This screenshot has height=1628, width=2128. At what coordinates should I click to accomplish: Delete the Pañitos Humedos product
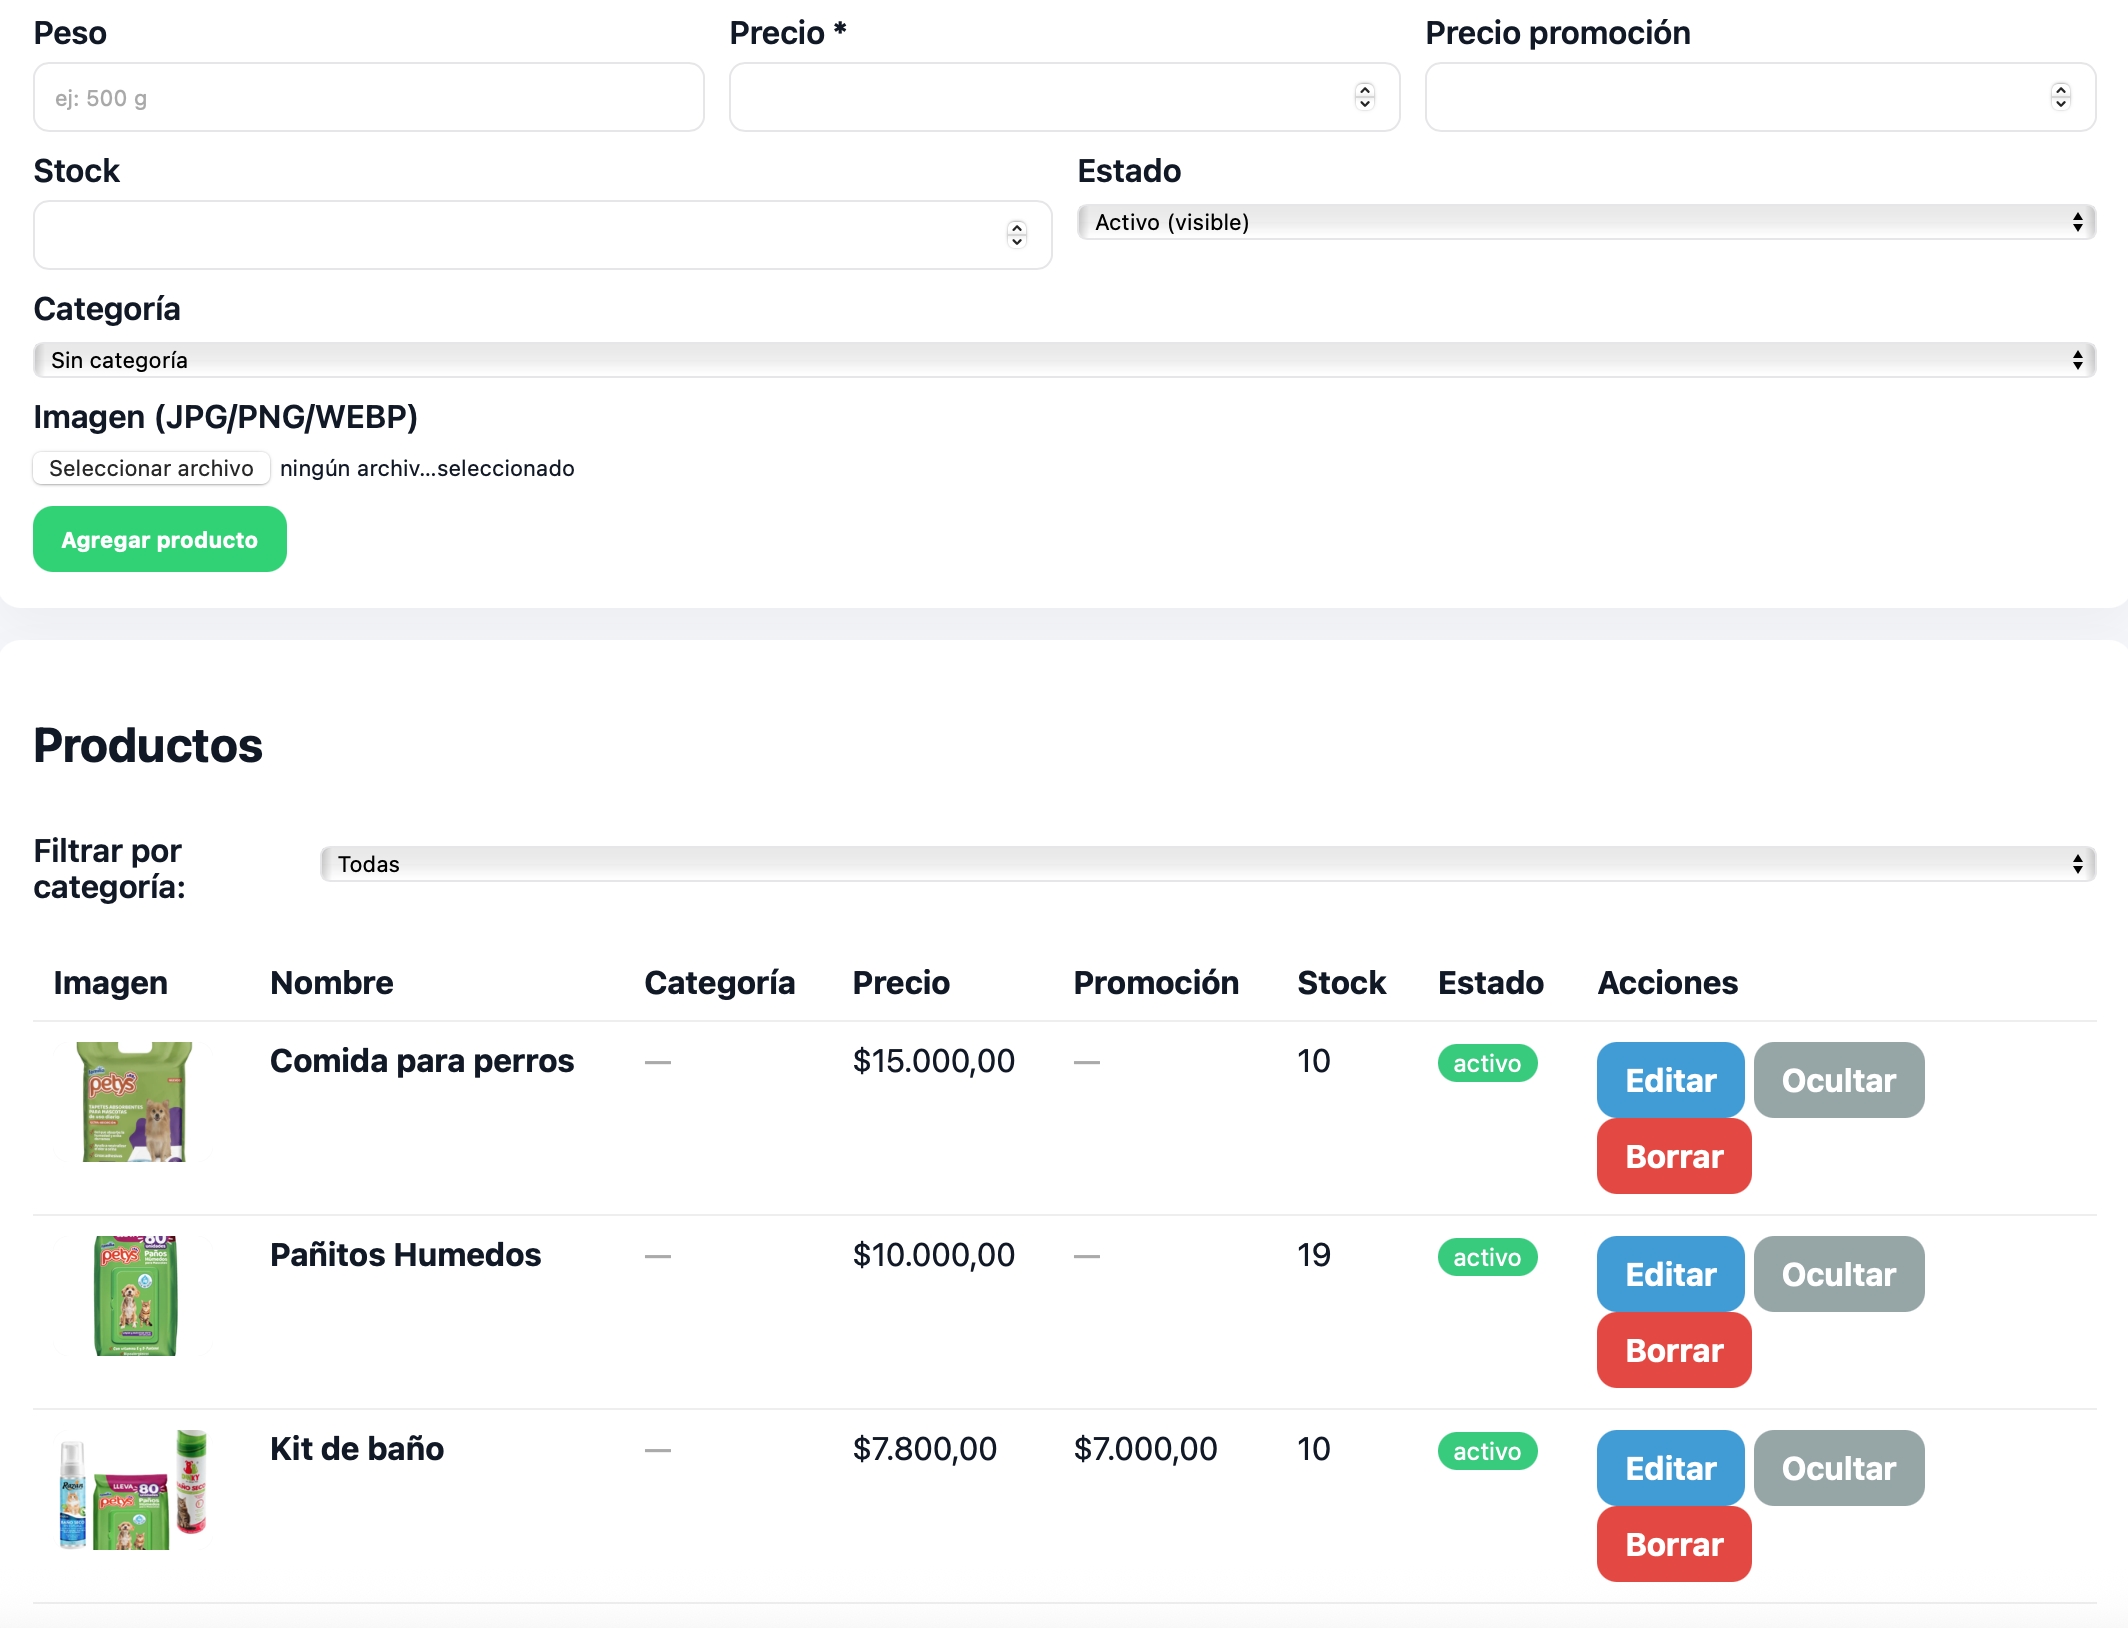coord(1674,1350)
